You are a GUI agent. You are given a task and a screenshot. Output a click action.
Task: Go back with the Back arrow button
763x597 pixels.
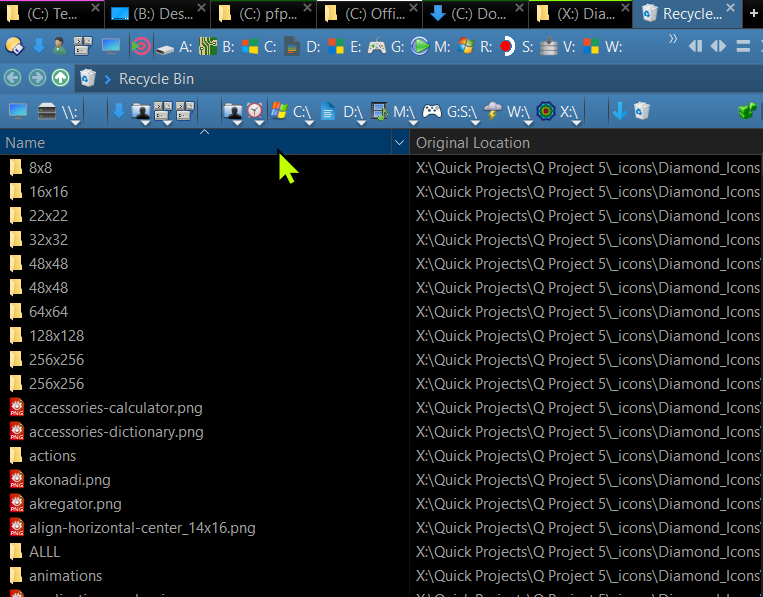12,78
